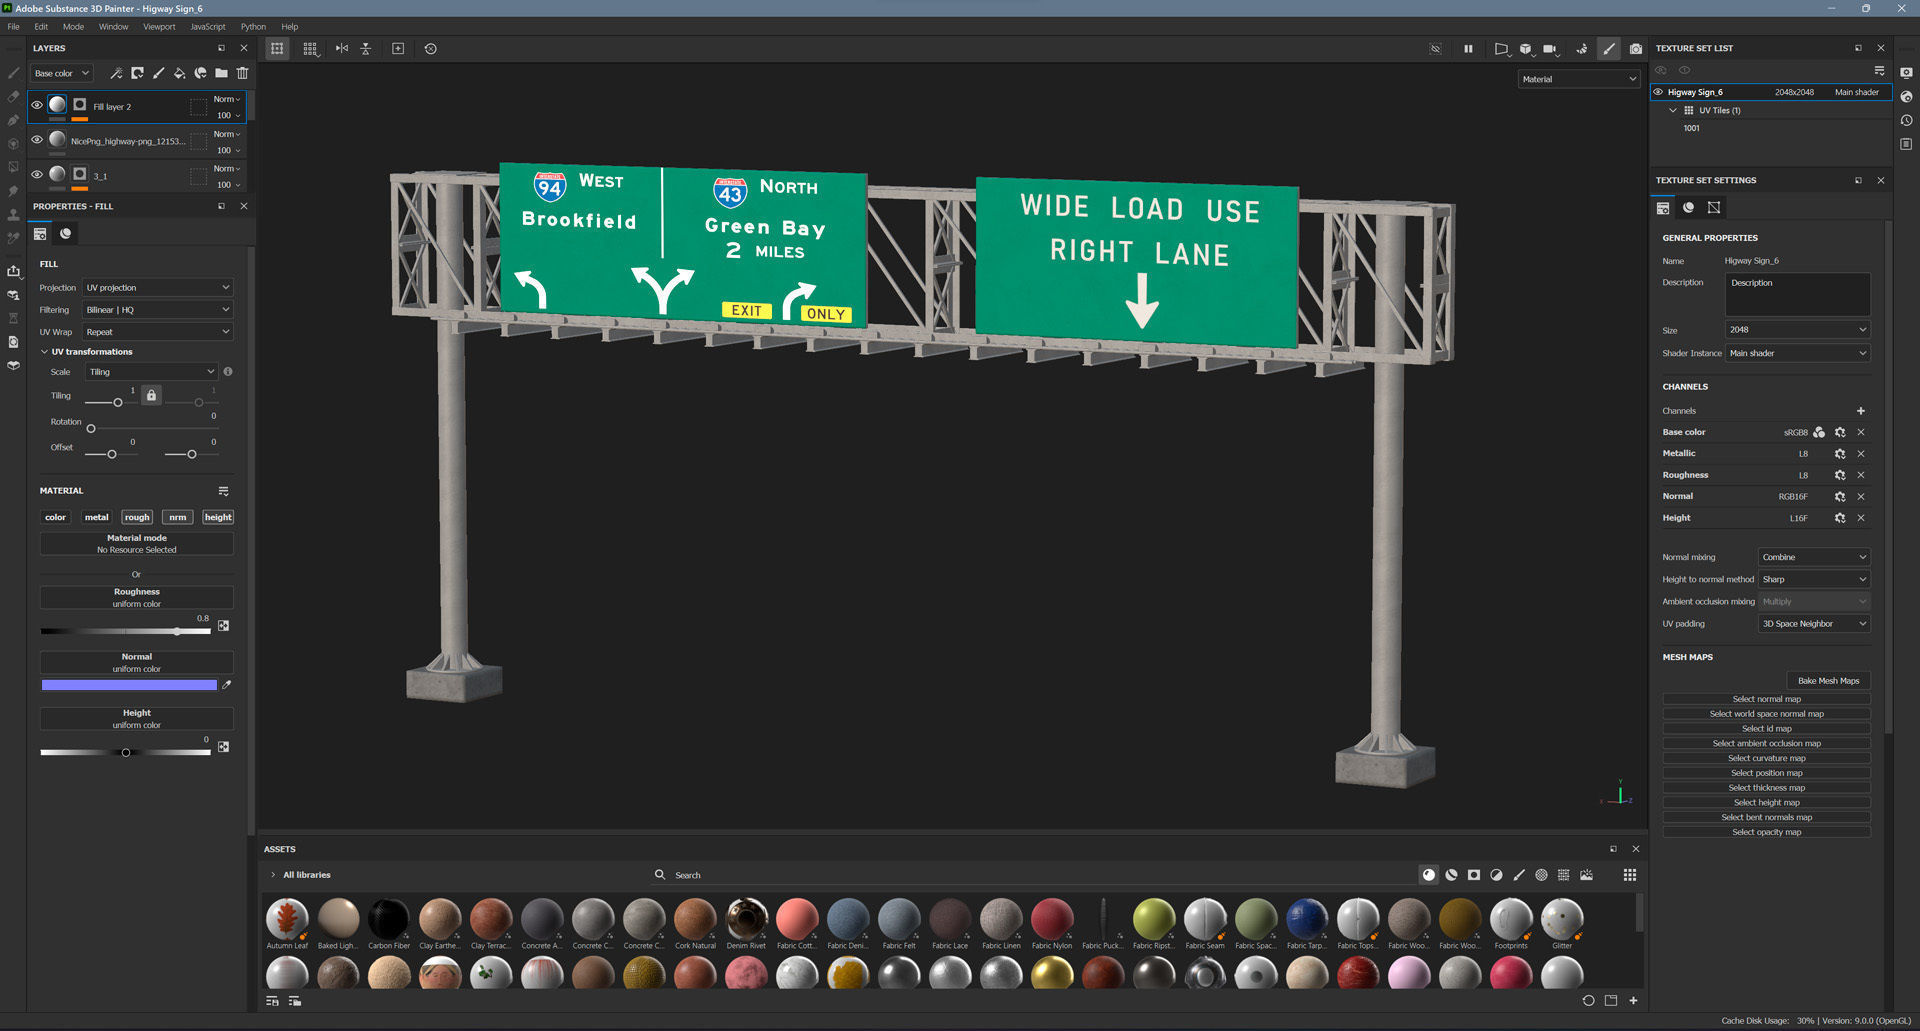This screenshot has width=1920, height=1031.
Task: Click the Normal uniform color purple swatch
Action: (x=129, y=685)
